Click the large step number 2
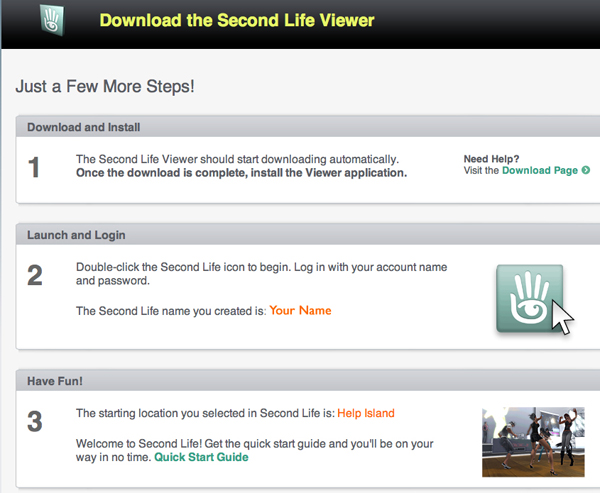Screen dimensions: 600x493 point(35,276)
